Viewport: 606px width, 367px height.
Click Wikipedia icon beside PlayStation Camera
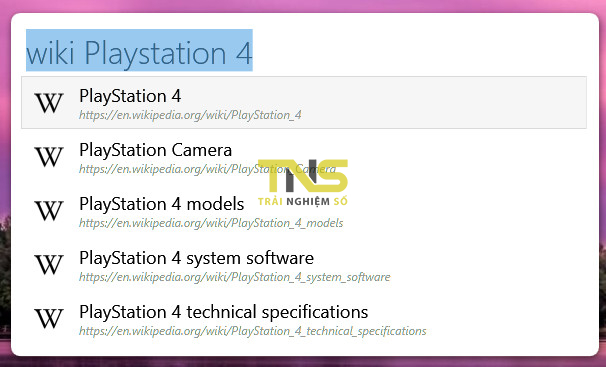point(49,157)
